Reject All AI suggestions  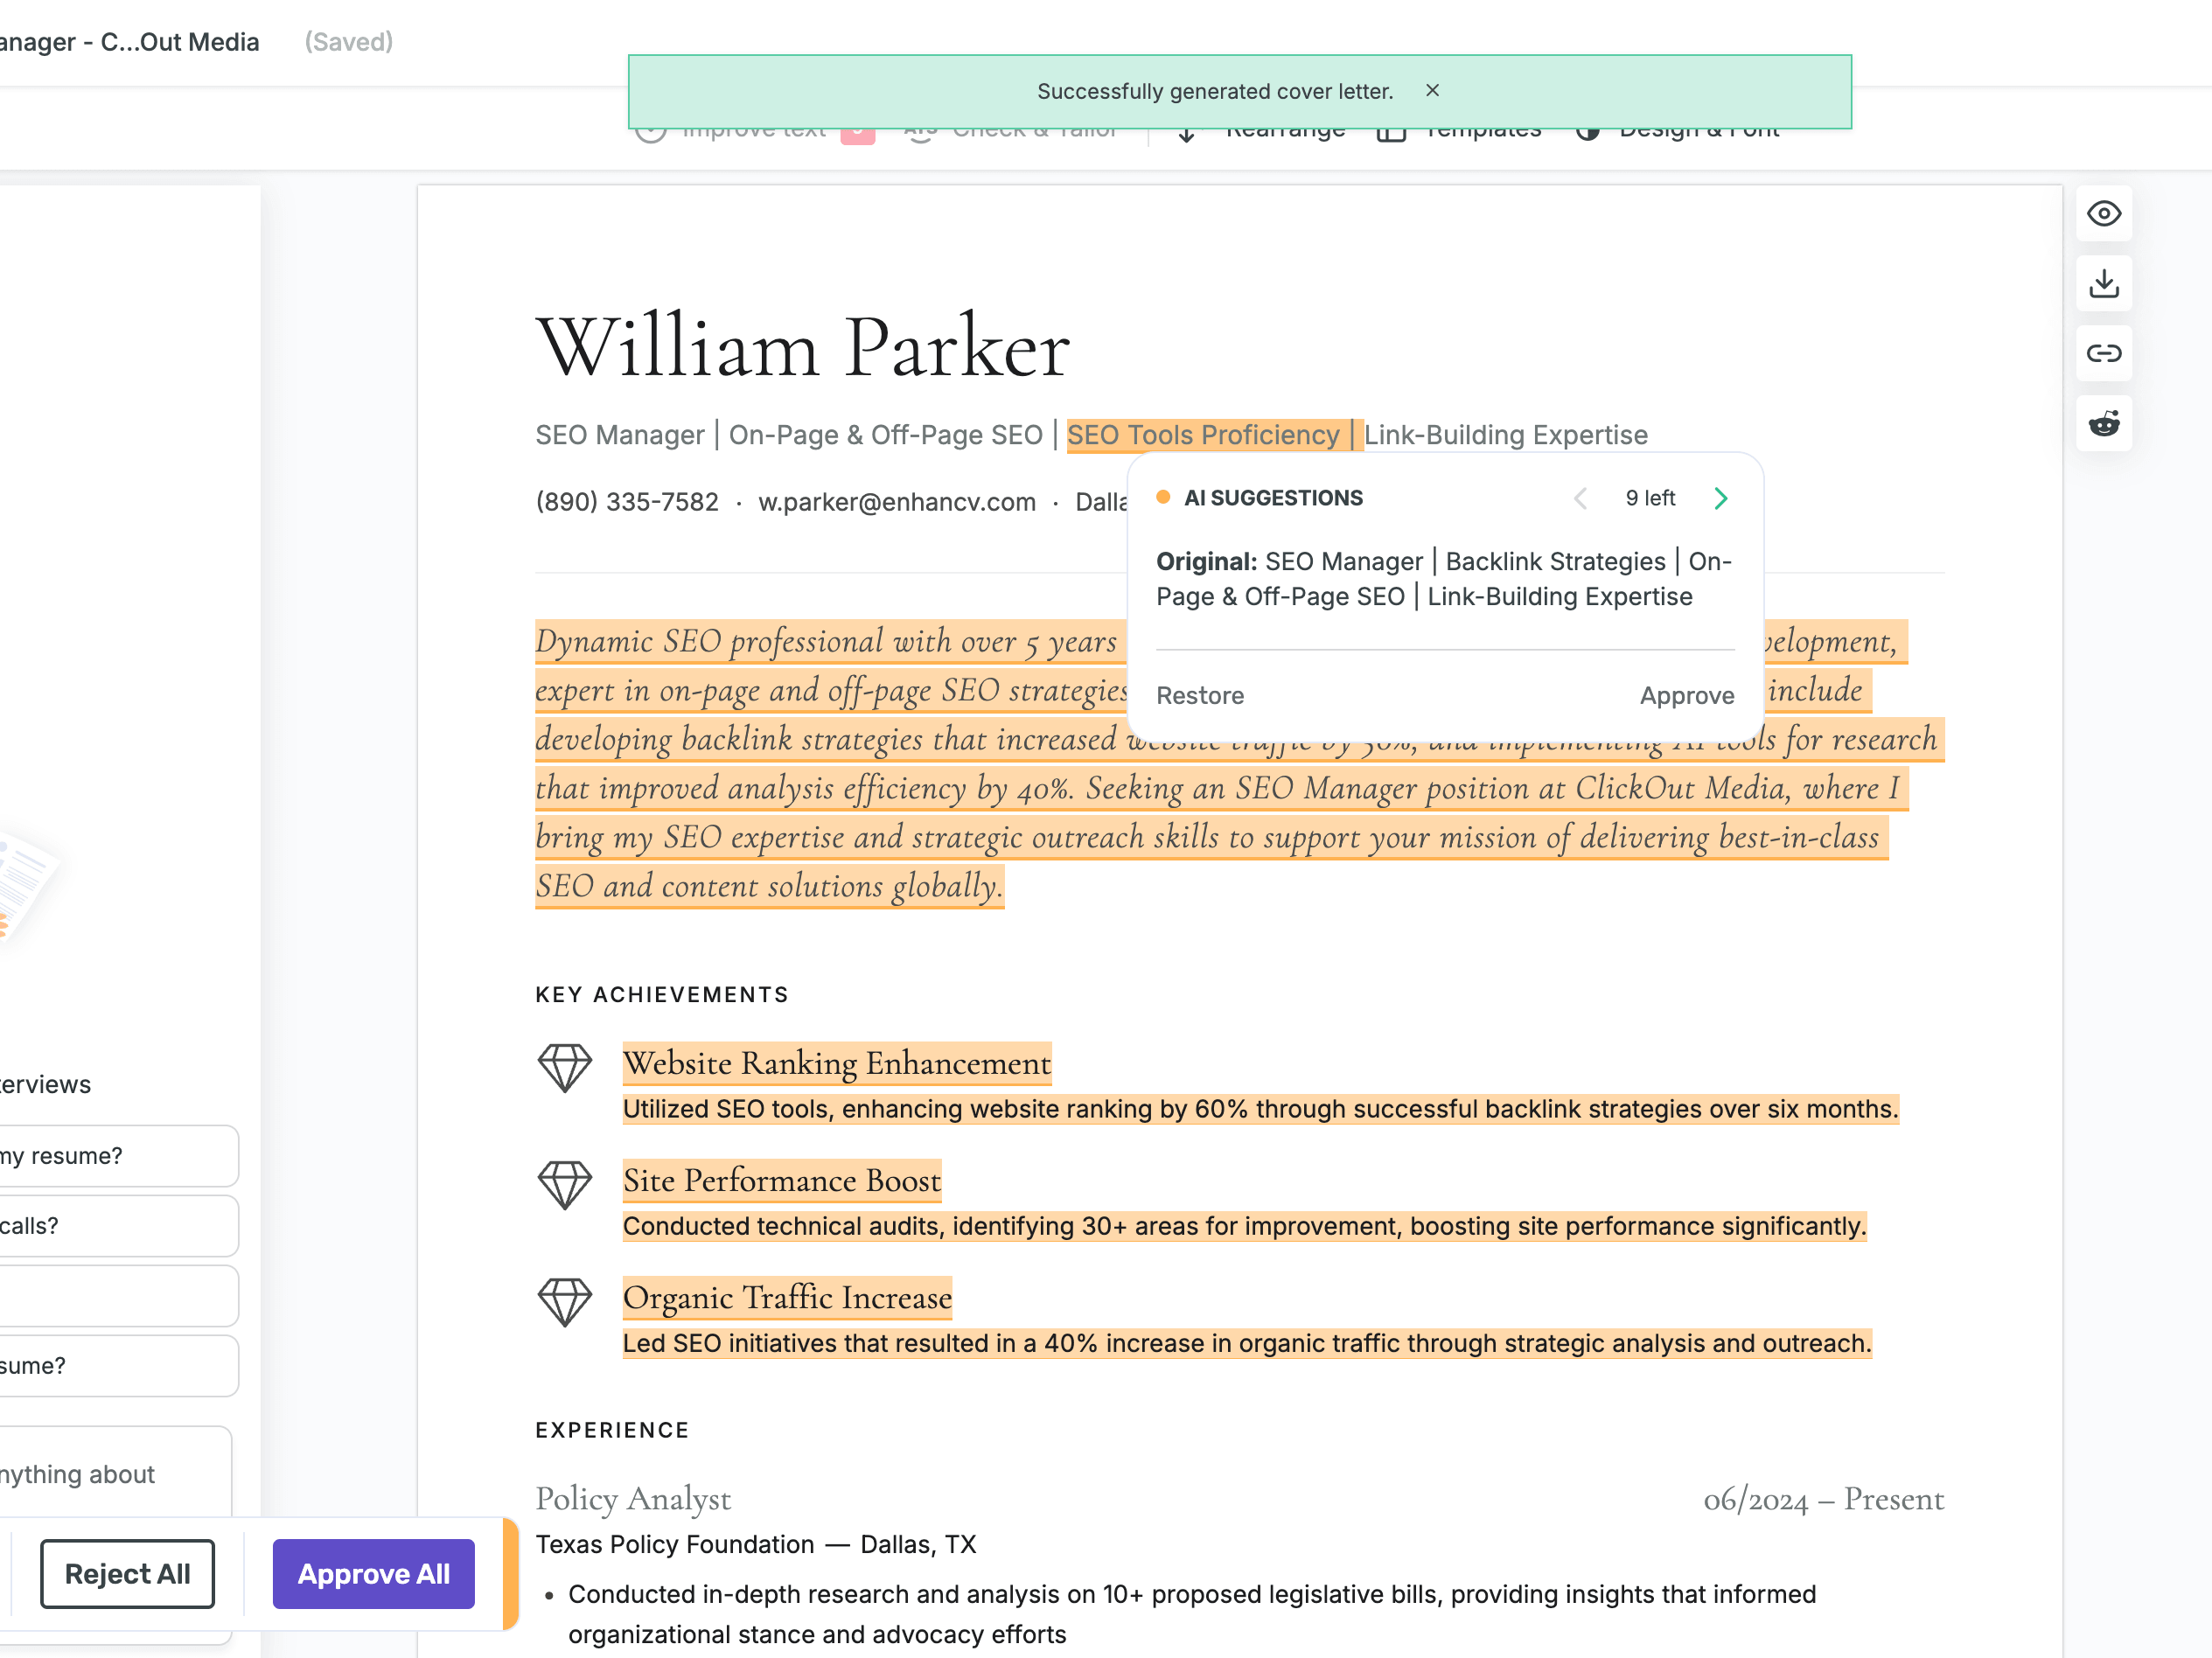pyautogui.click(x=128, y=1574)
